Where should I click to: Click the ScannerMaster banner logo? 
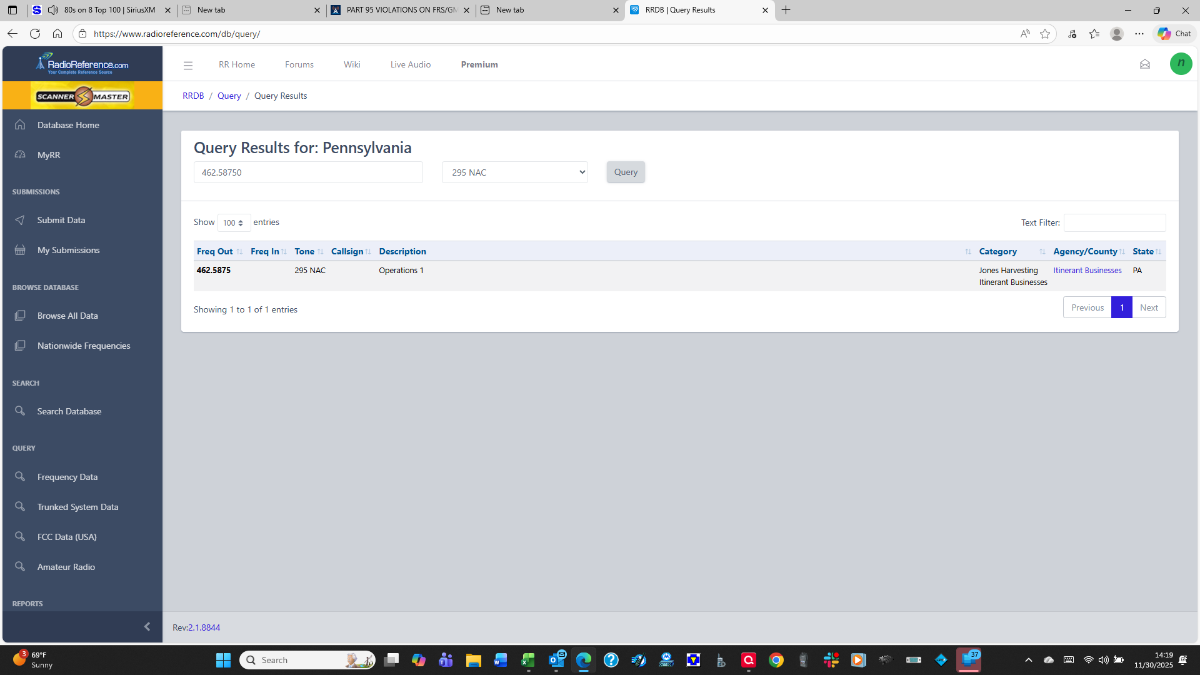[81, 96]
